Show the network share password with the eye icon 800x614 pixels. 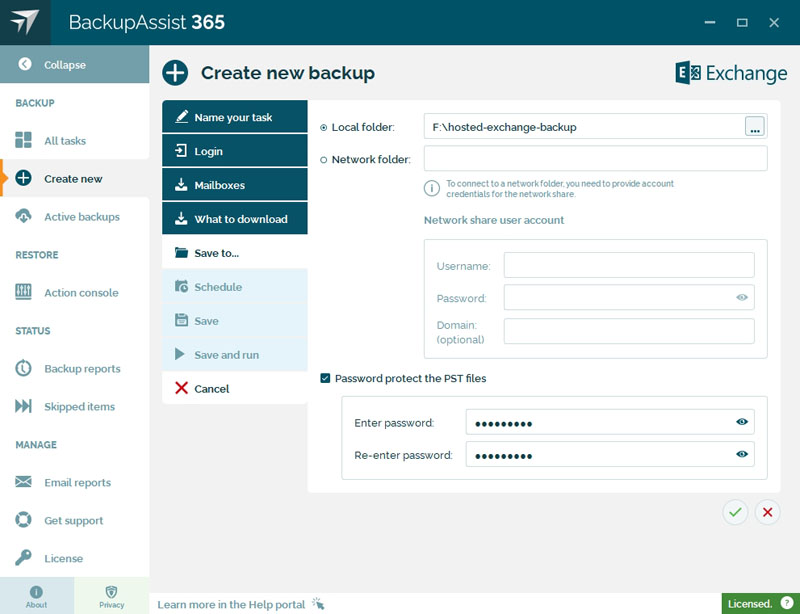[742, 297]
